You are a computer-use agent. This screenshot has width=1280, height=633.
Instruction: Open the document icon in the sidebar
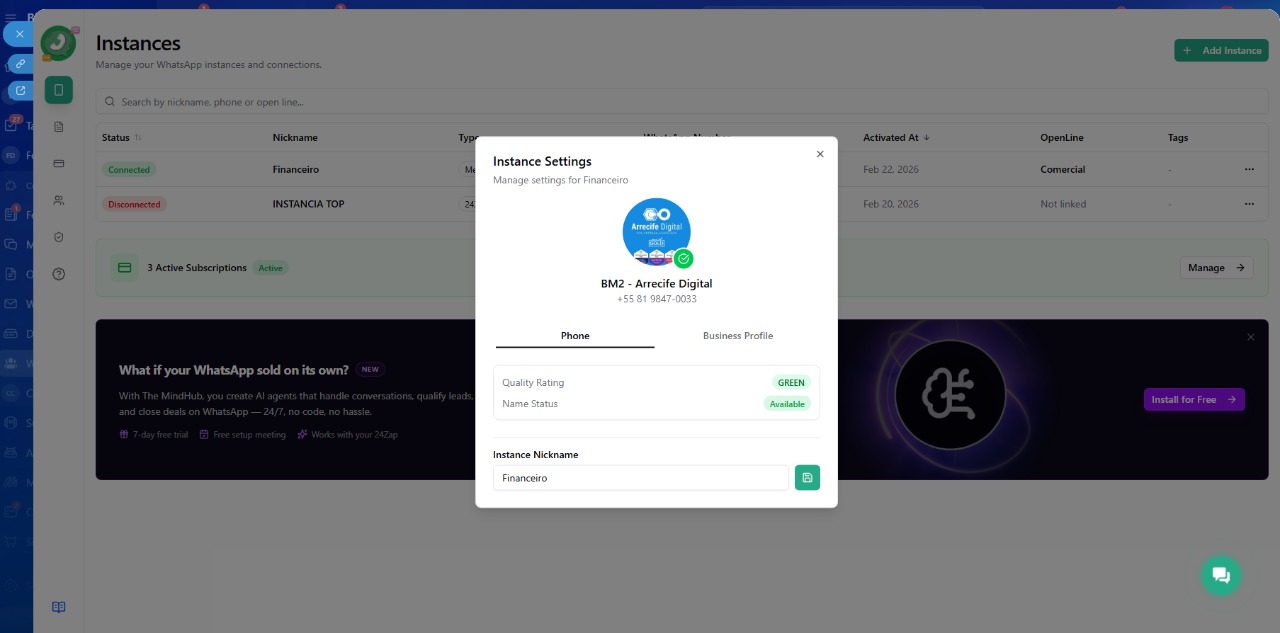[59, 127]
